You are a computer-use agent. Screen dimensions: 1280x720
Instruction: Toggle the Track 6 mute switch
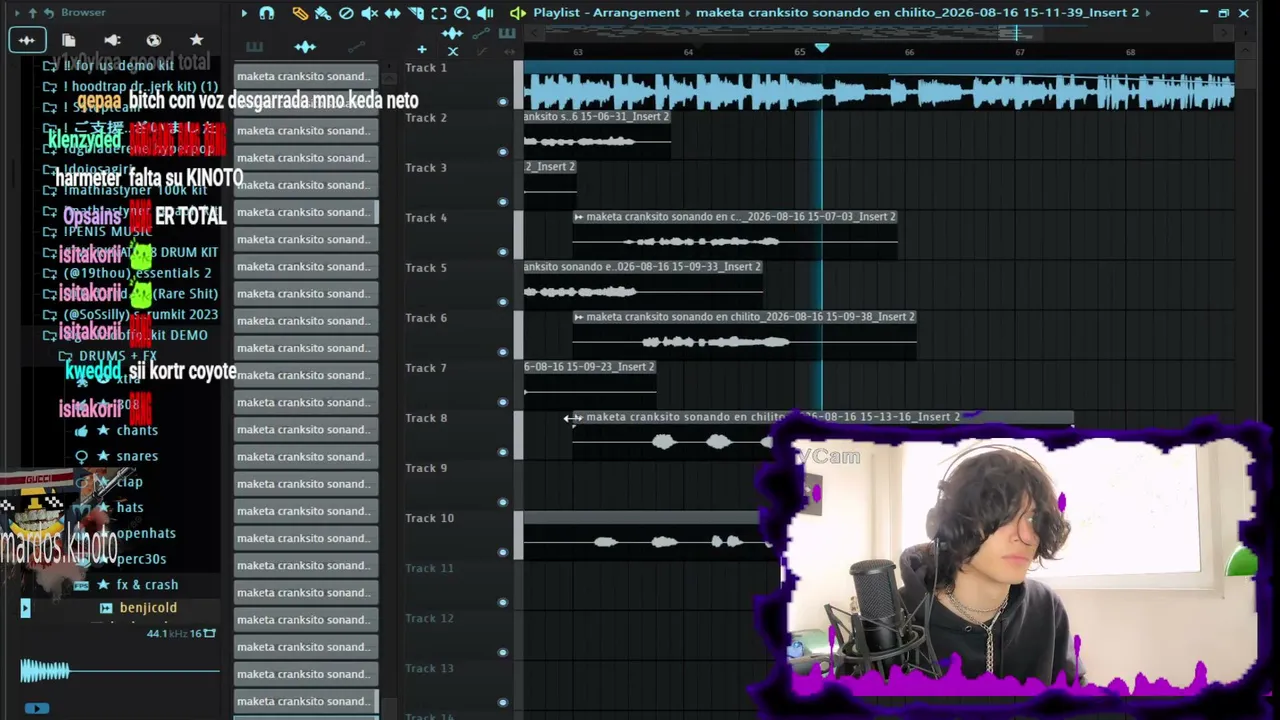pyautogui.click(x=503, y=352)
